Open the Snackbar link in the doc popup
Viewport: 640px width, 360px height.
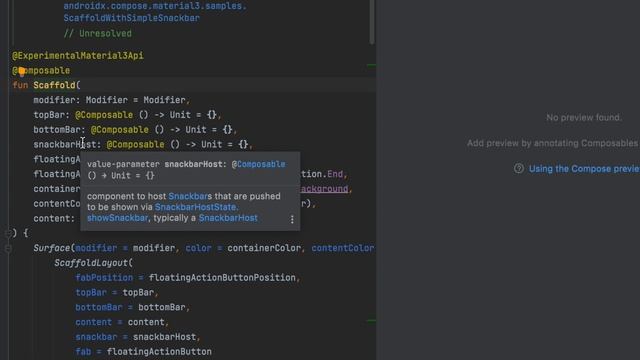[x=188, y=196]
